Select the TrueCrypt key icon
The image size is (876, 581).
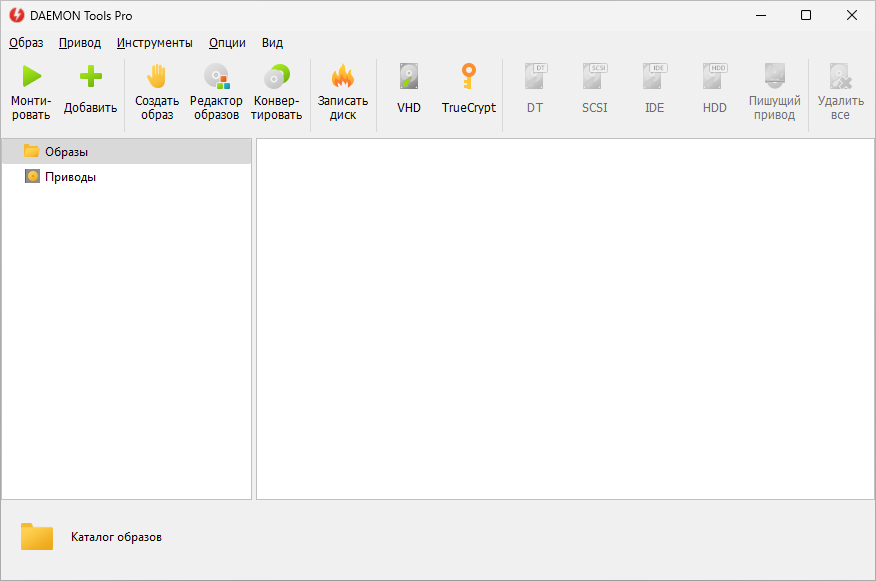468,90
